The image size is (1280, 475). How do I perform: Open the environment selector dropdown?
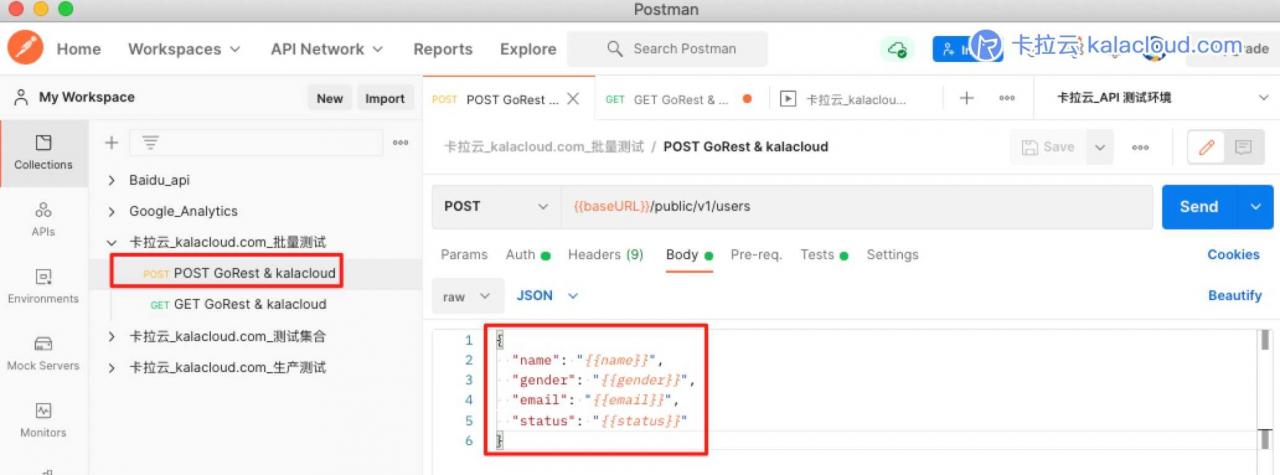(x=1162, y=98)
